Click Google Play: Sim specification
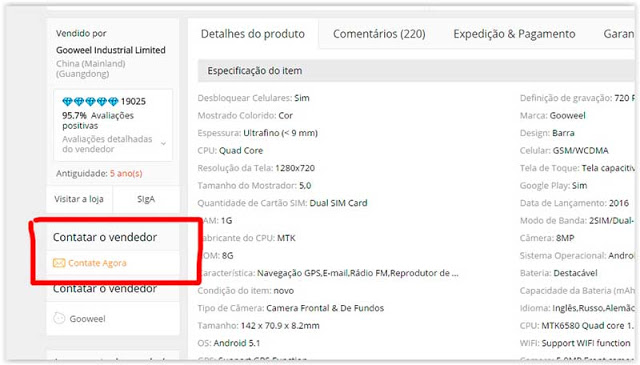640x365 pixels. [x=553, y=186]
